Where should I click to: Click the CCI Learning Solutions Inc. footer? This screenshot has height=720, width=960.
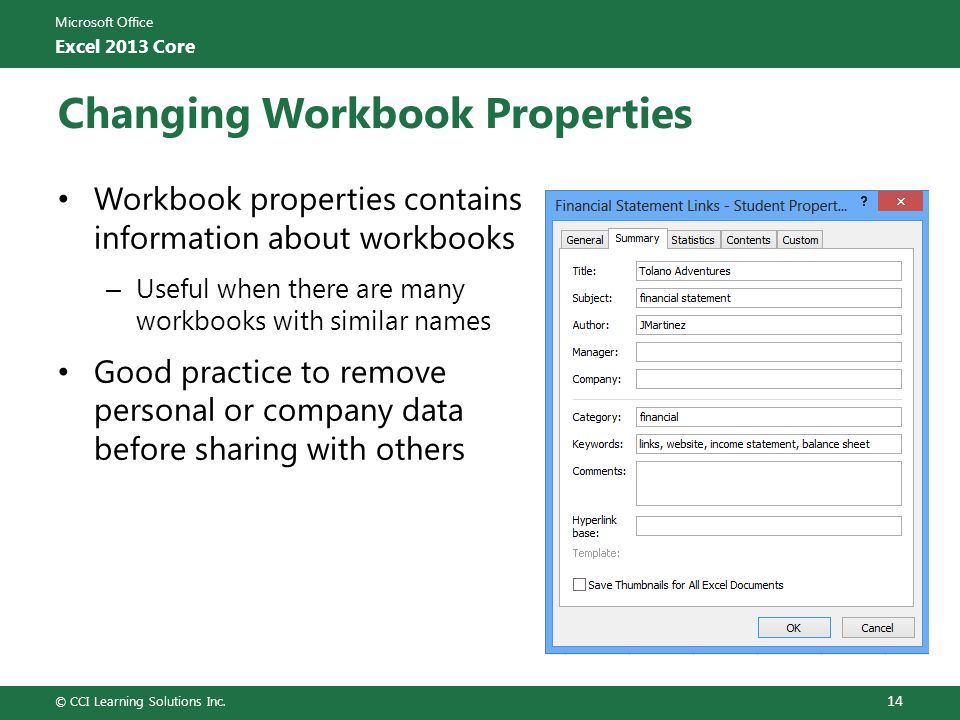pyautogui.click(x=140, y=702)
